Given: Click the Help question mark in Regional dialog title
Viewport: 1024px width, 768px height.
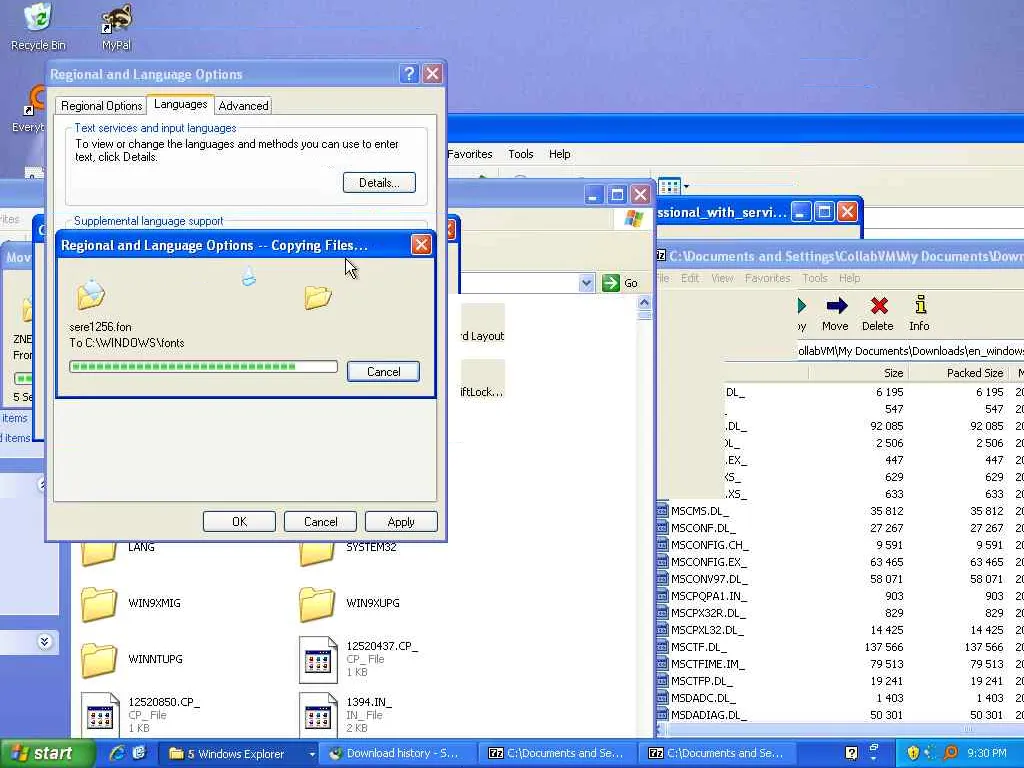Looking at the screenshot, I should [x=409, y=74].
